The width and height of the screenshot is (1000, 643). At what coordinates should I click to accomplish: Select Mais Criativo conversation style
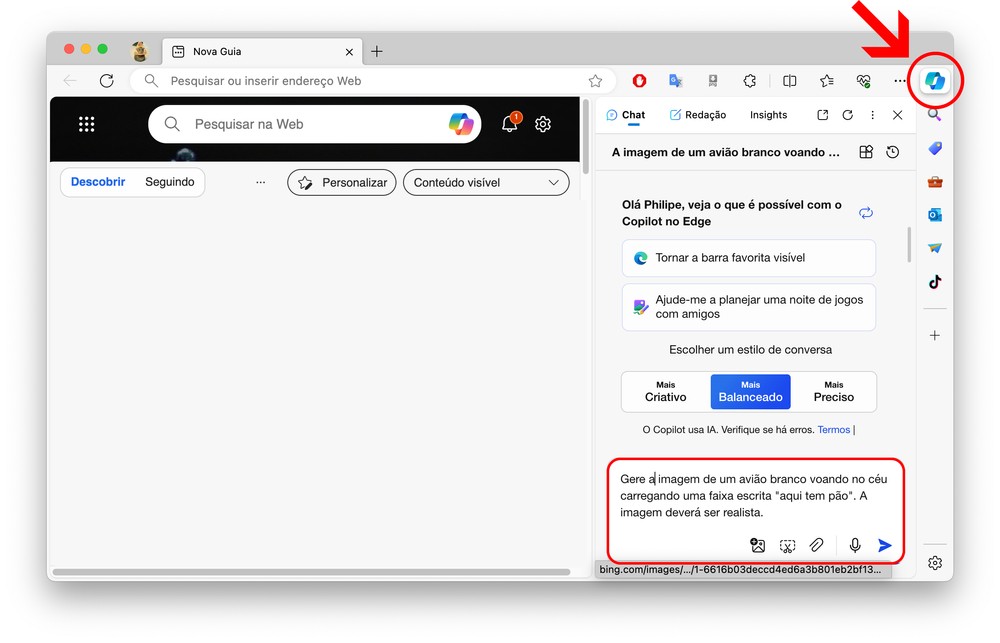coord(665,392)
